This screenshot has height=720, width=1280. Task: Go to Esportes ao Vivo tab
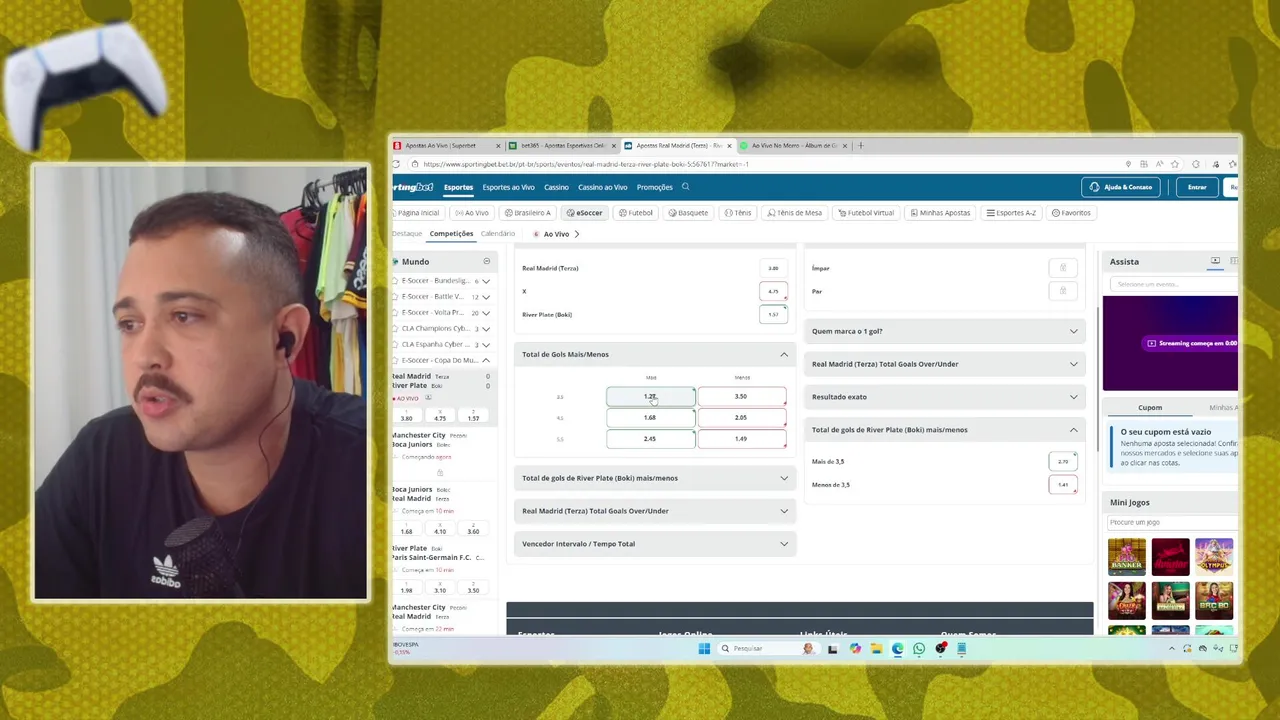[x=508, y=187]
